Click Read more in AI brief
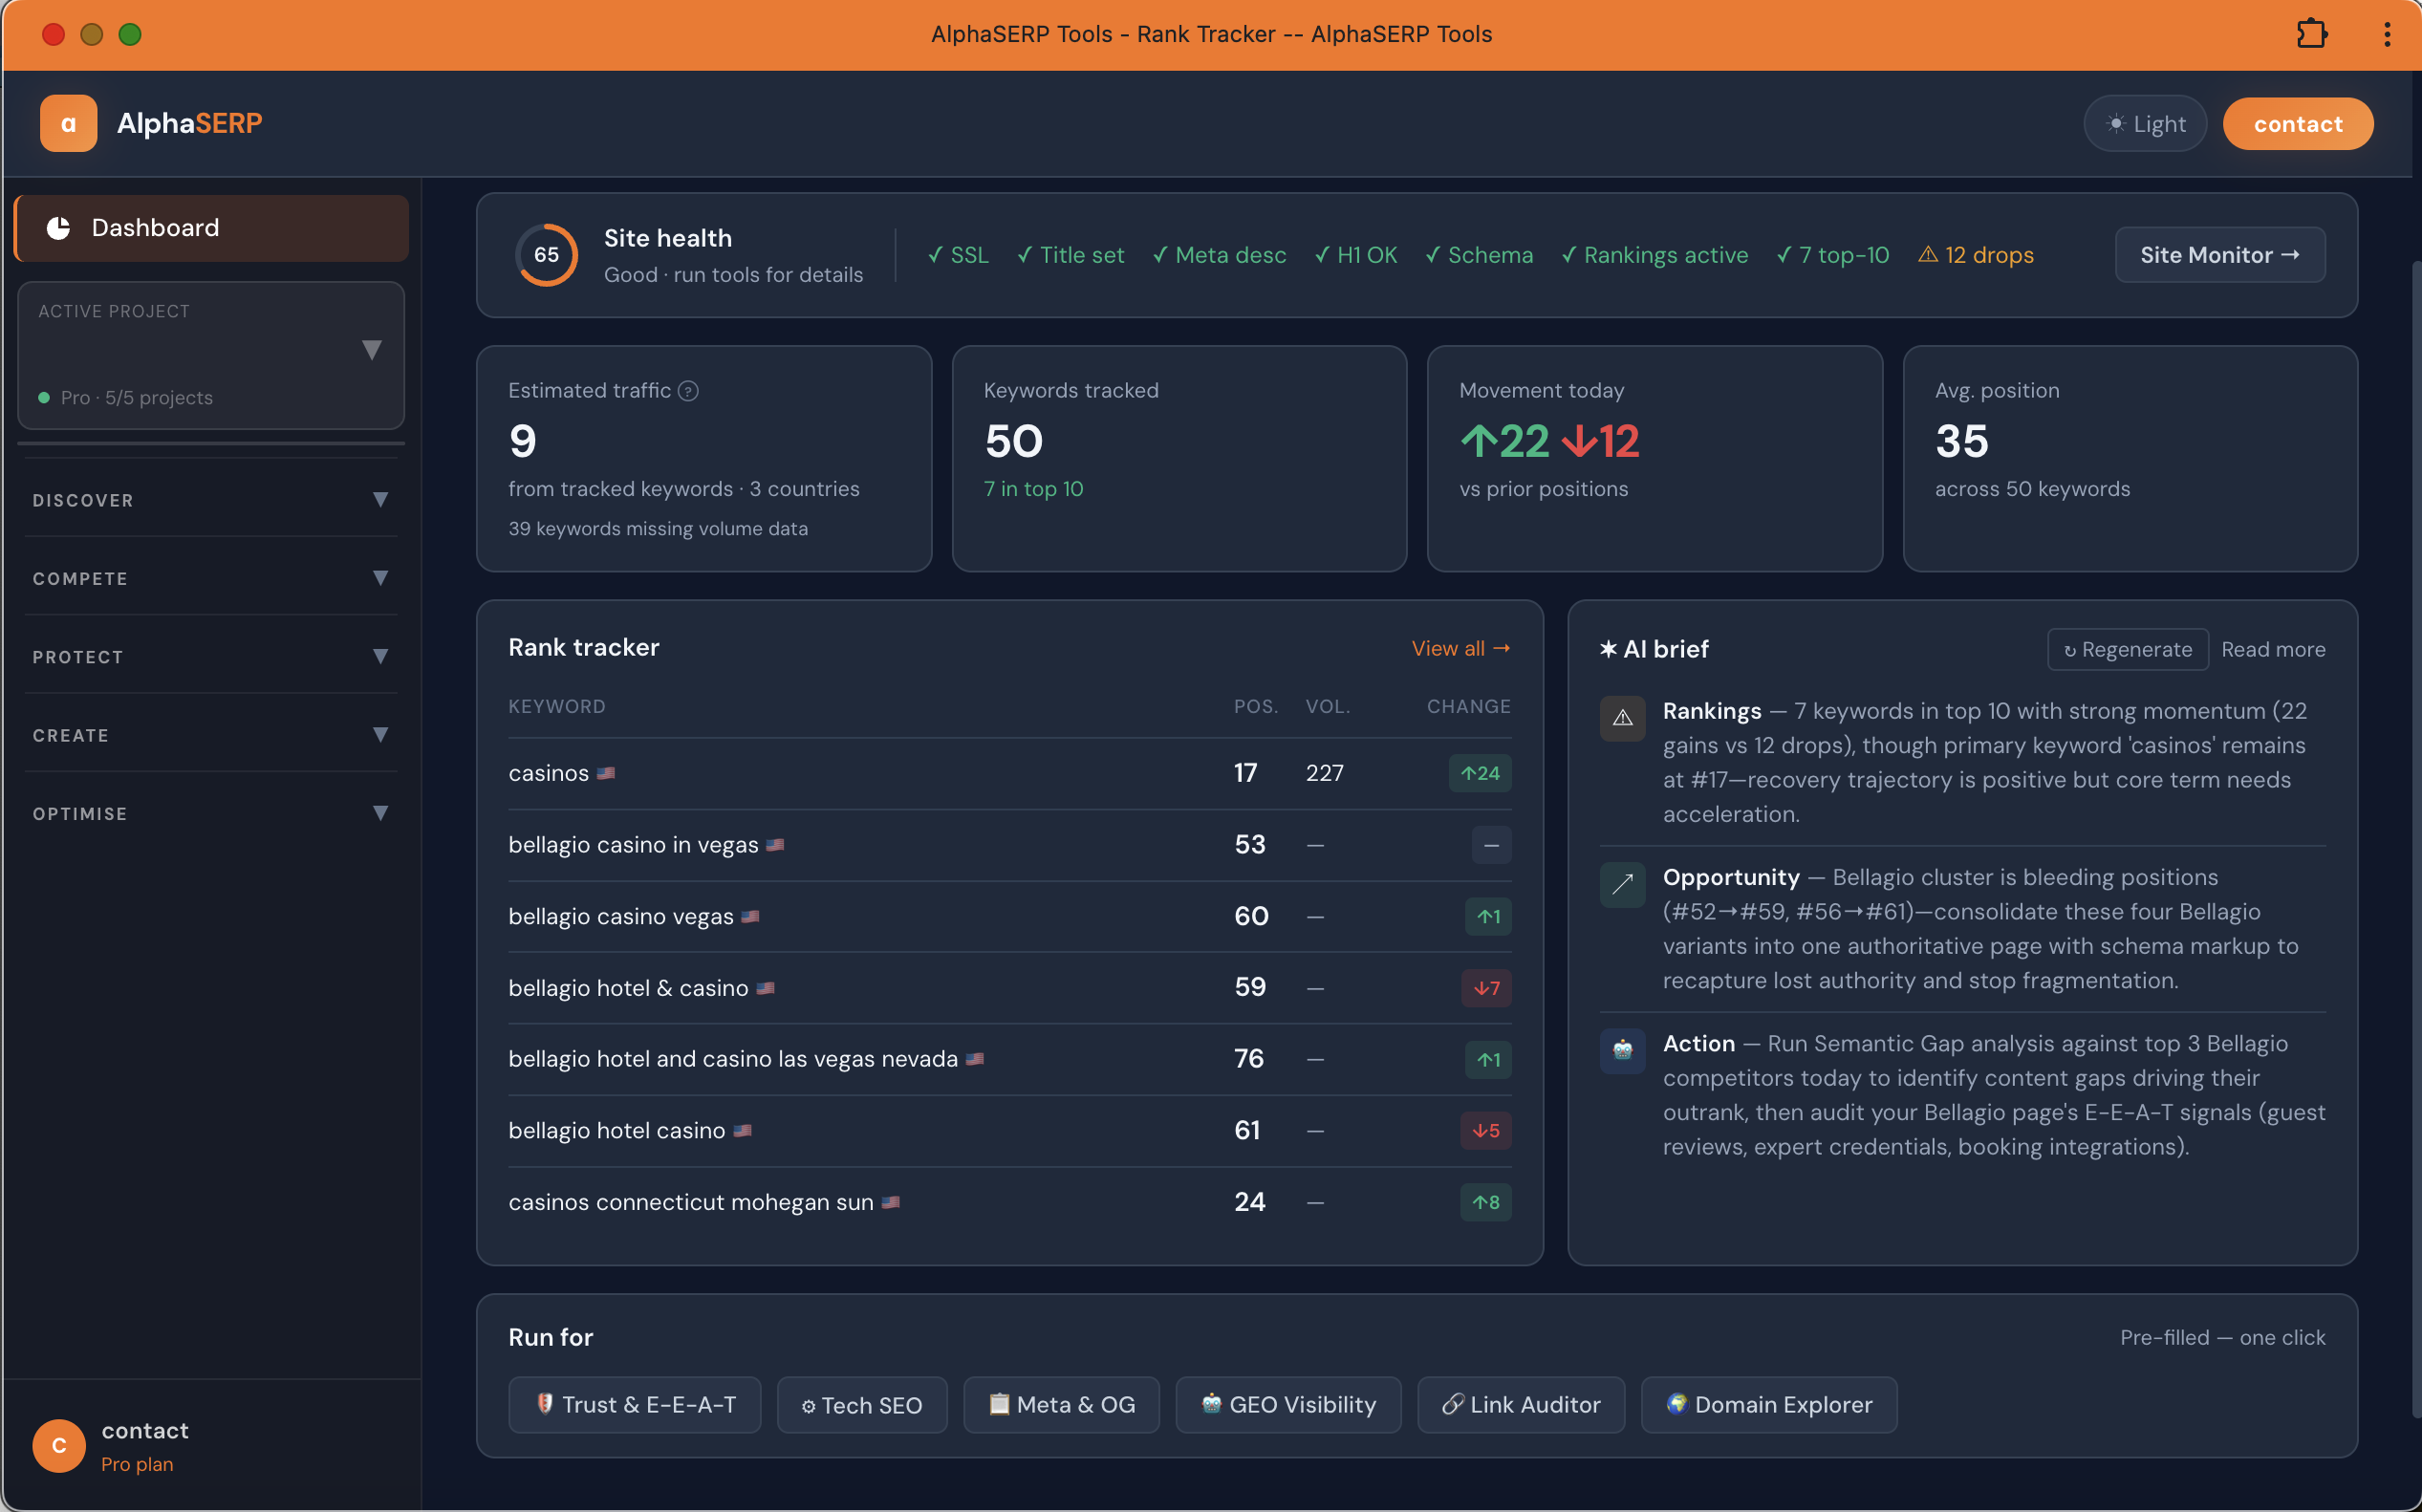The width and height of the screenshot is (2422, 1512). tap(2272, 650)
